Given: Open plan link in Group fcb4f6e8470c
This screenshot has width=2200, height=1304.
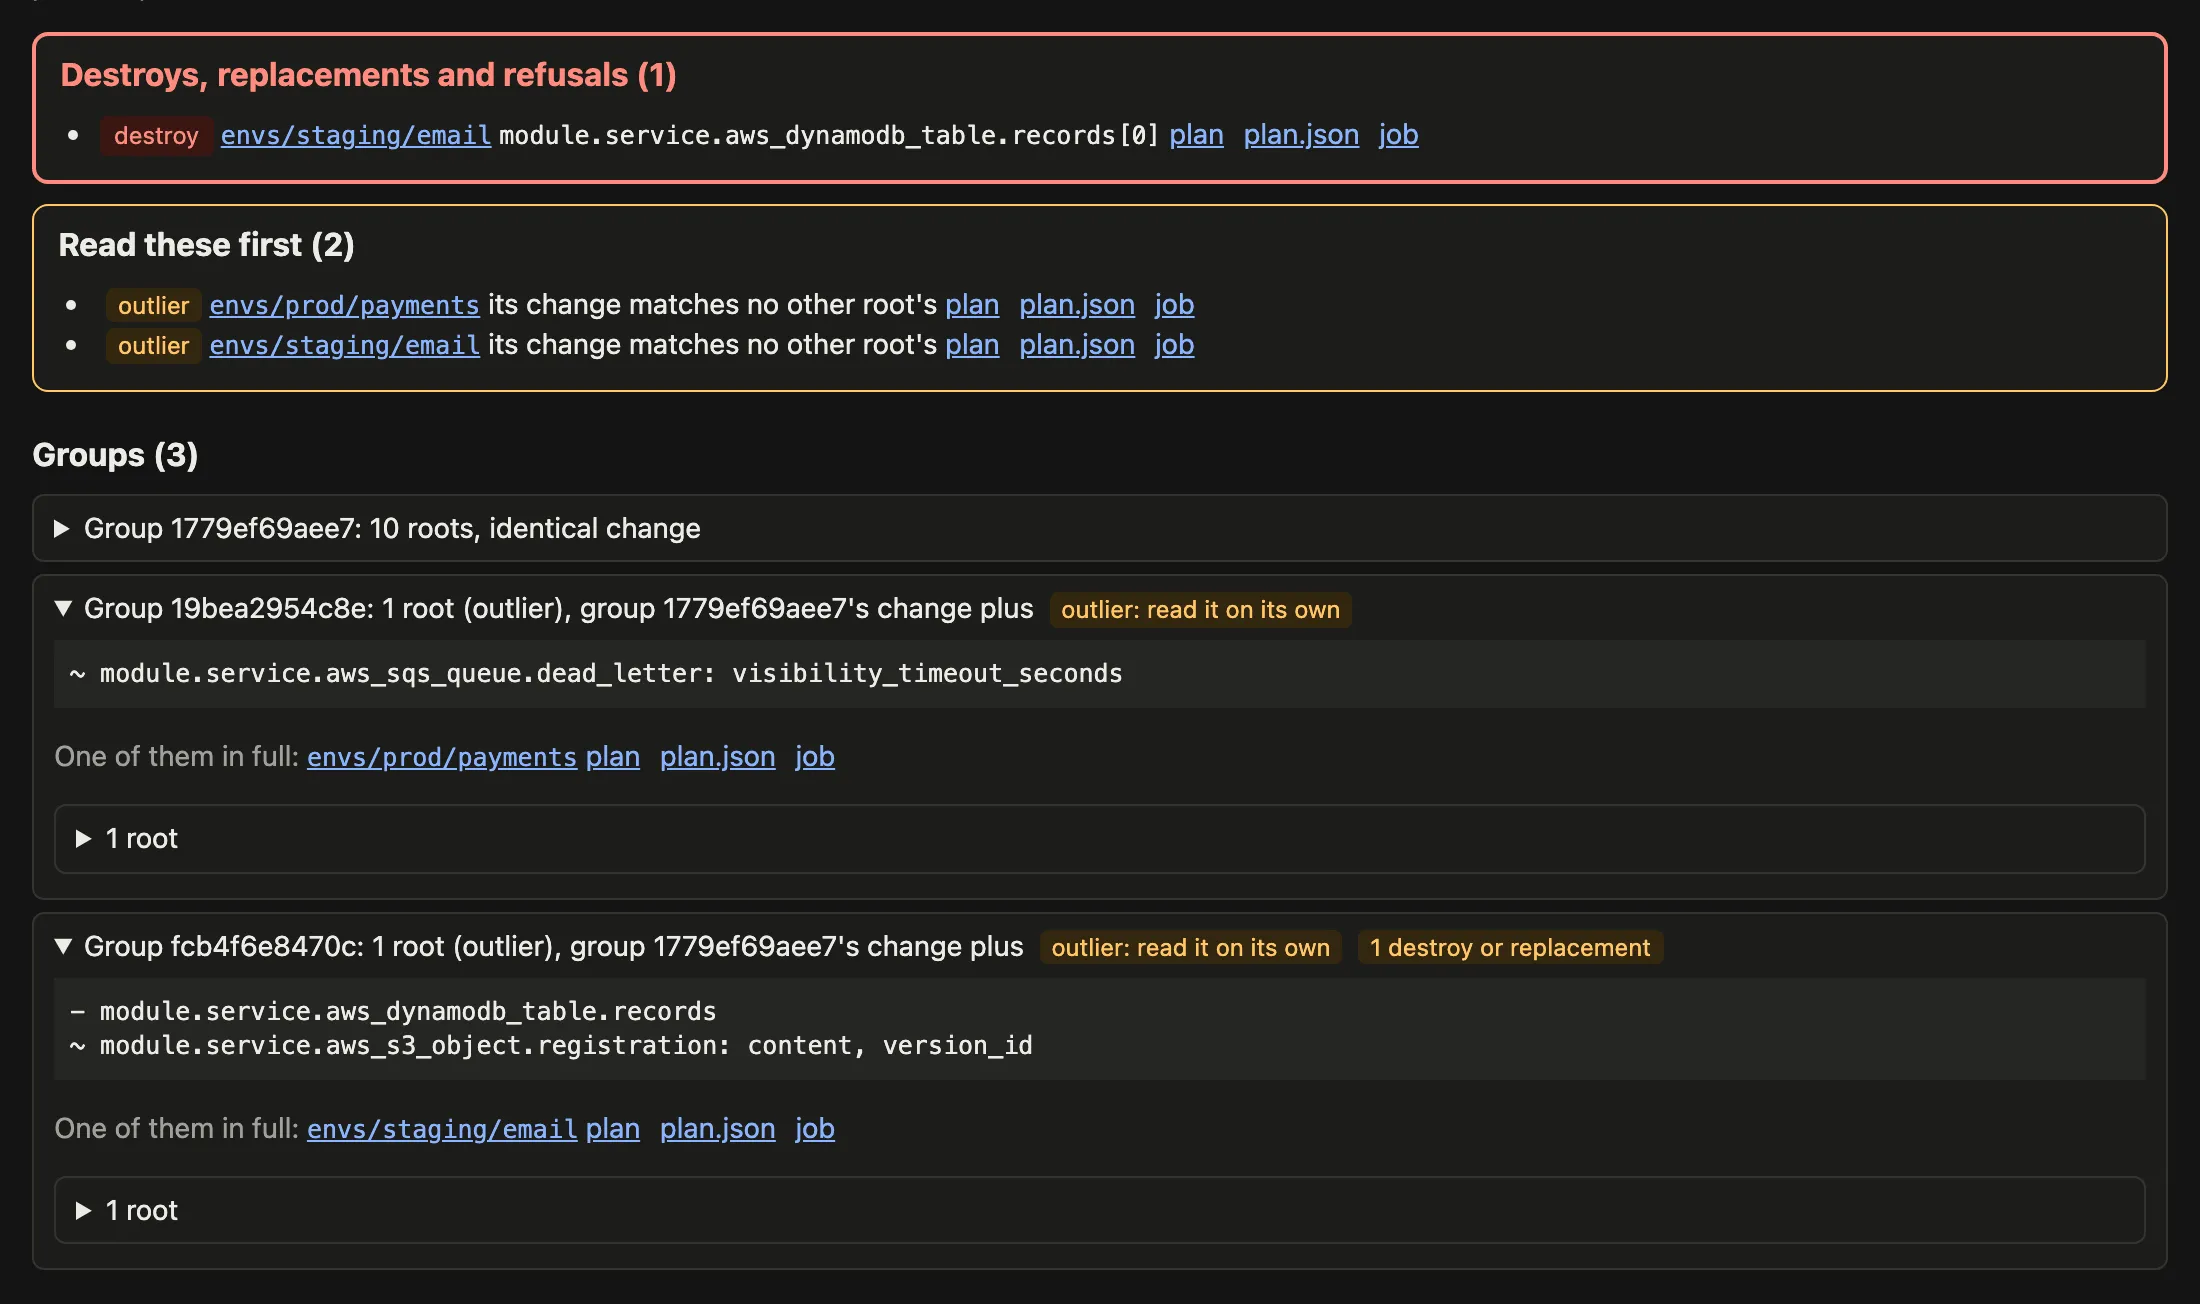Looking at the screenshot, I should (x=612, y=1129).
